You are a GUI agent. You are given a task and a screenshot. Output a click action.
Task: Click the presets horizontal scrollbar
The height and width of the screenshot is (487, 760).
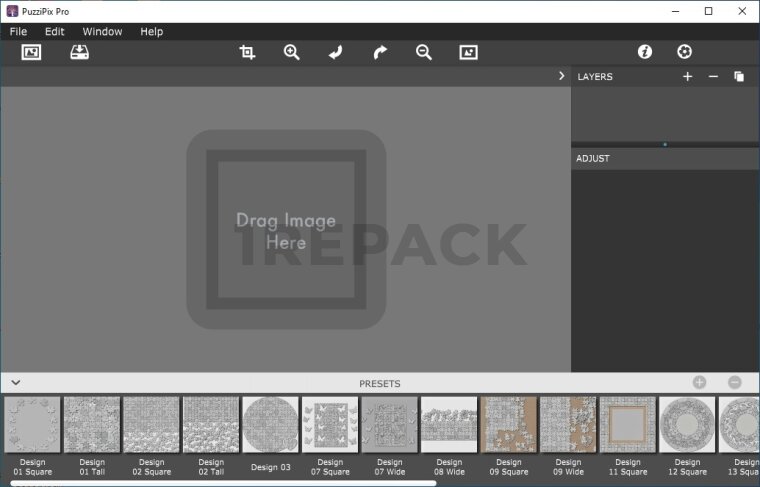(220, 483)
